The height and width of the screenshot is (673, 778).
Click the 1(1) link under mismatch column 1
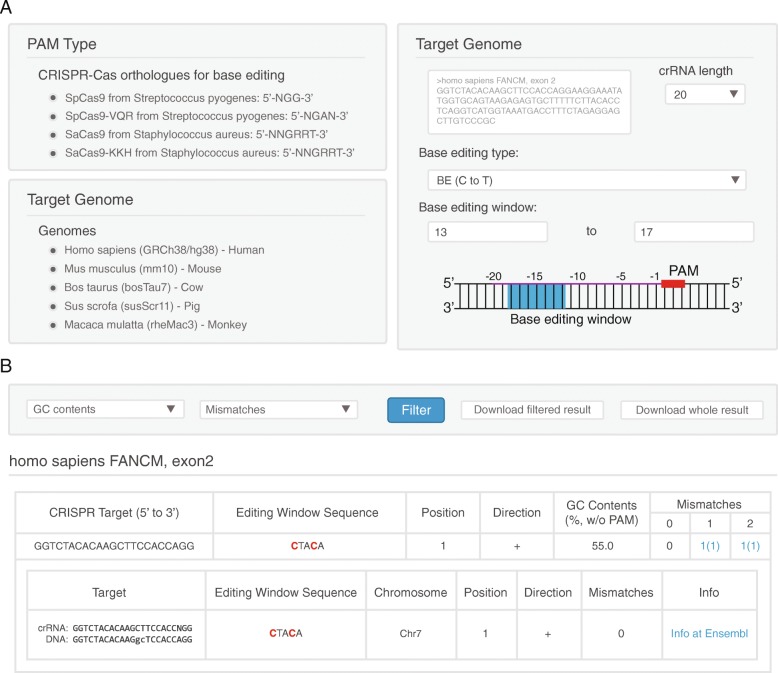pyautogui.click(x=710, y=546)
